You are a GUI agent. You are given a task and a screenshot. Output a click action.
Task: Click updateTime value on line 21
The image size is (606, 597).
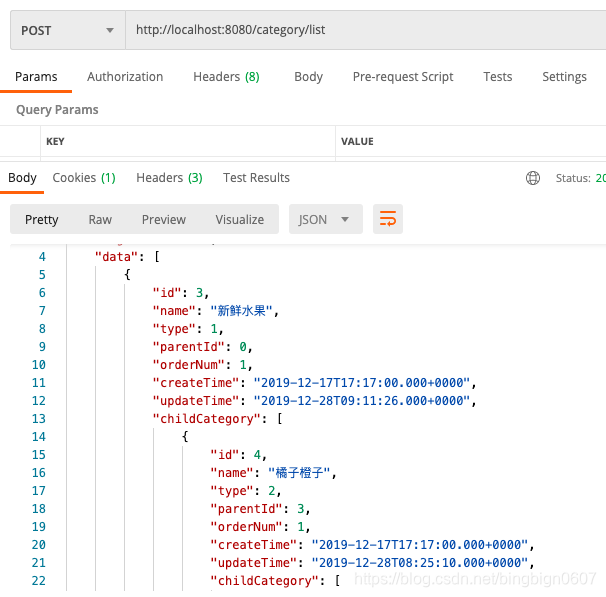coord(420,563)
